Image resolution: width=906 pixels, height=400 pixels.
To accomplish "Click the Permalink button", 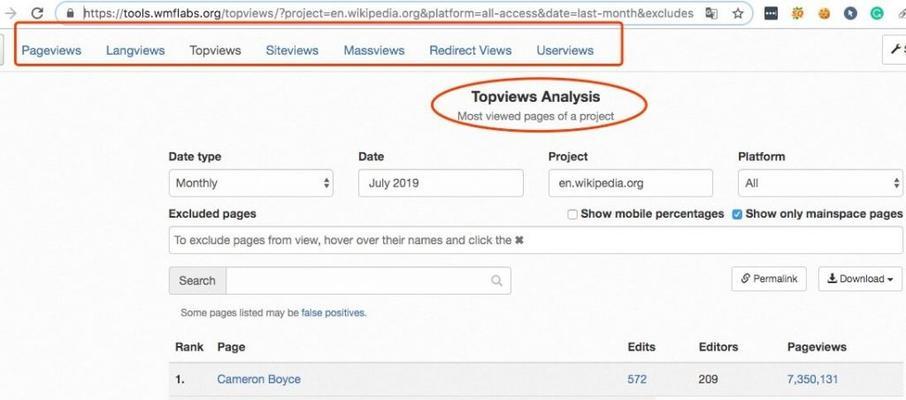I will click(x=769, y=279).
